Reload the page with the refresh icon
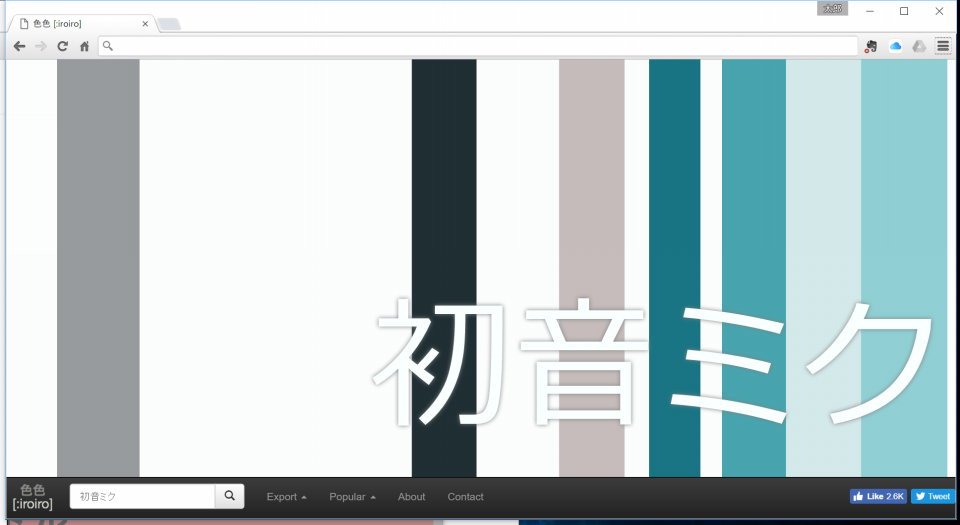This screenshot has height=525, width=960. (62, 46)
